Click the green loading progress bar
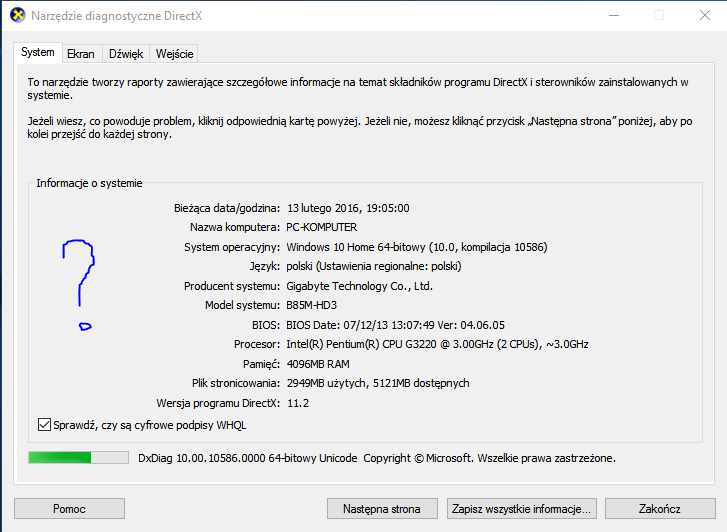The height and width of the screenshot is (532, 727). 78,458
